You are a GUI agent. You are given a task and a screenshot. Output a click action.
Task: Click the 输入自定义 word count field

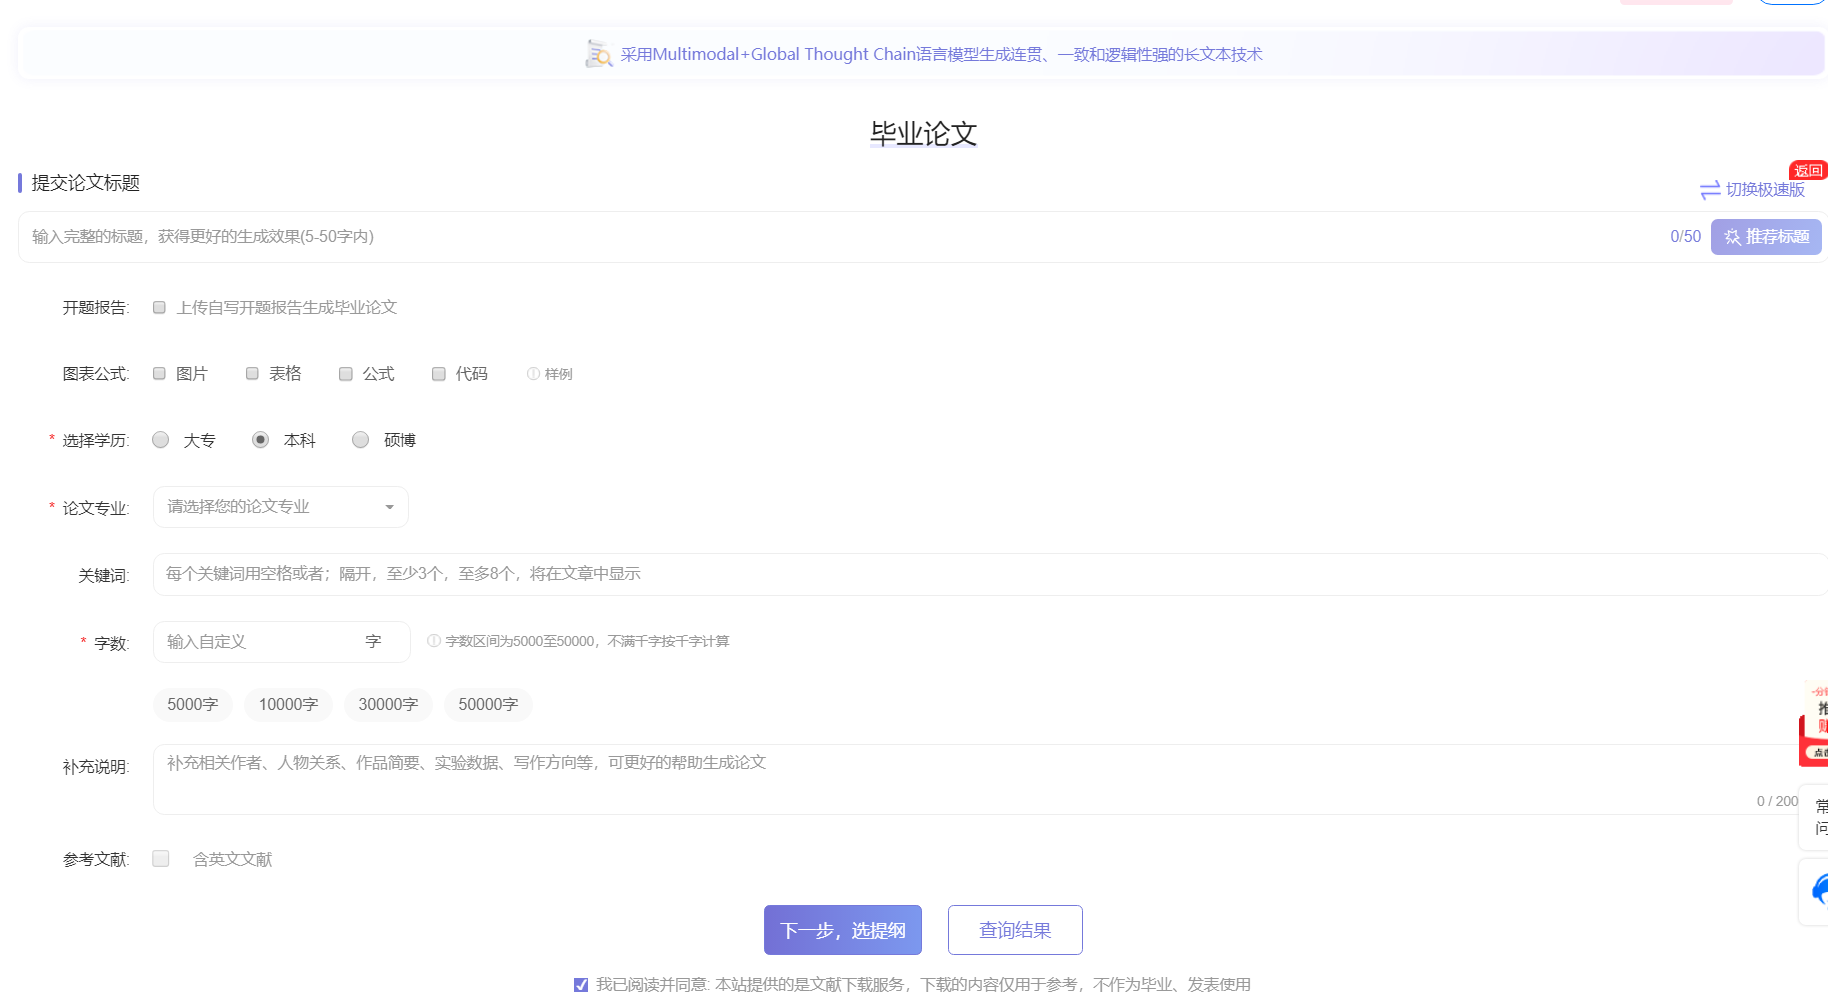282,642
